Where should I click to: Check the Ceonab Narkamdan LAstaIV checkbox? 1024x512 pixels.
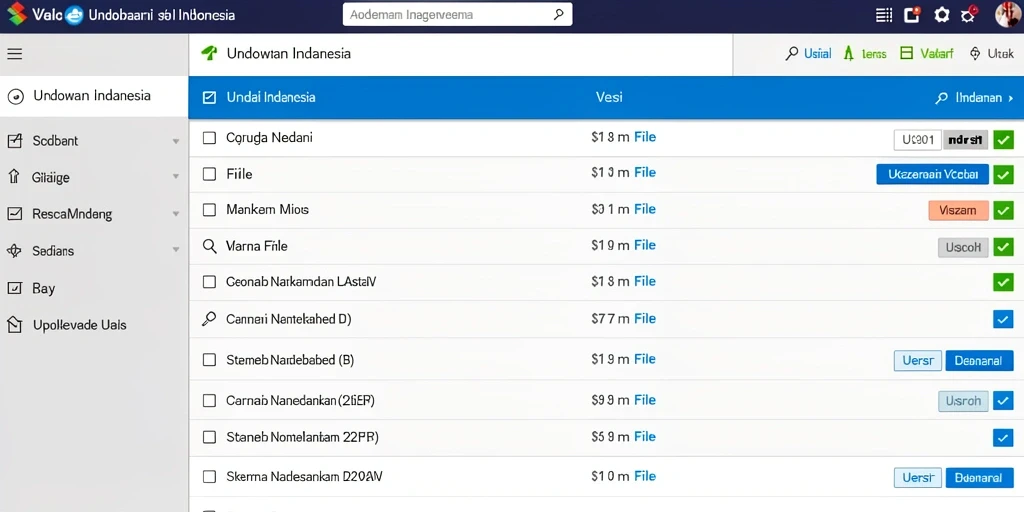[209, 281]
